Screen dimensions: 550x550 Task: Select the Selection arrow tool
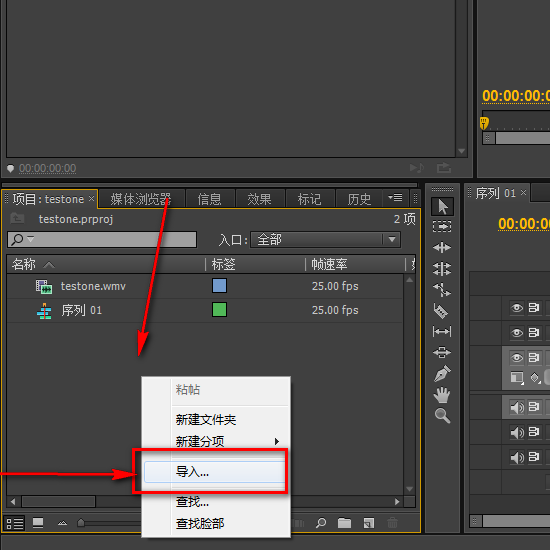tap(442, 206)
